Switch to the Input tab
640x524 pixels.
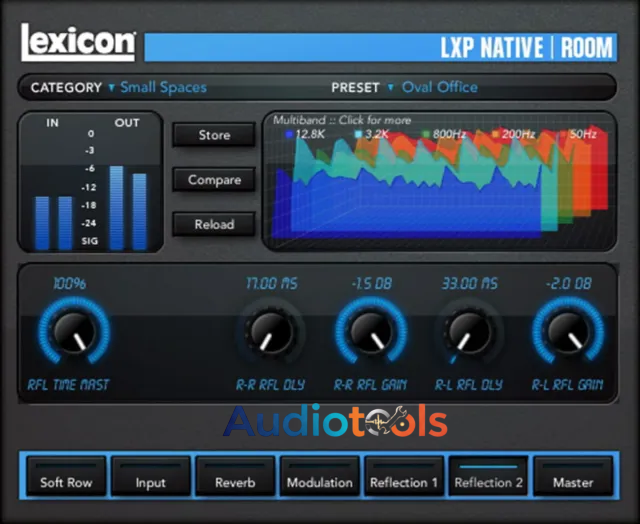click(x=151, y=476)
